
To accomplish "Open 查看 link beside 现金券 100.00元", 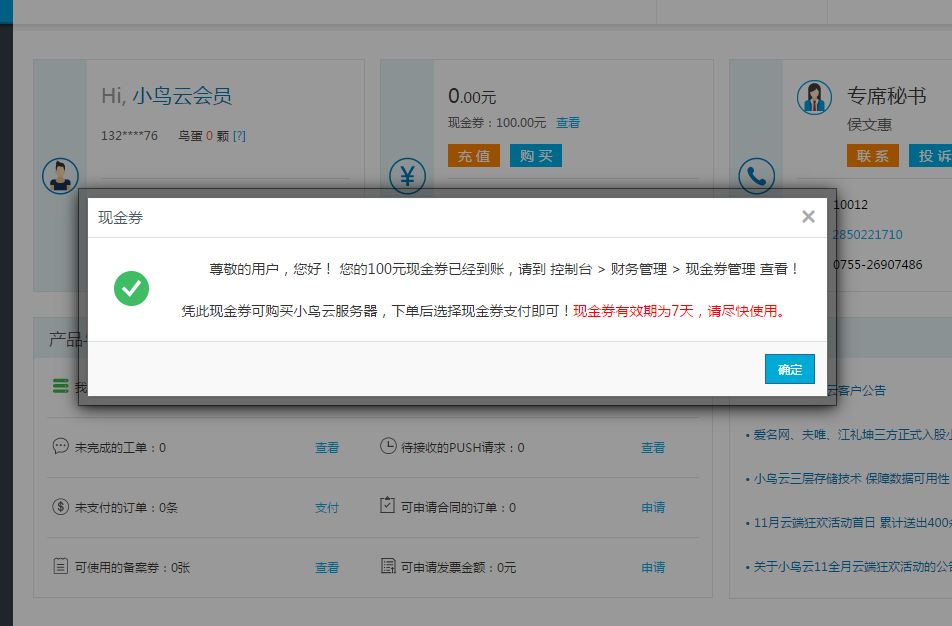I will (x=568, y=123).
